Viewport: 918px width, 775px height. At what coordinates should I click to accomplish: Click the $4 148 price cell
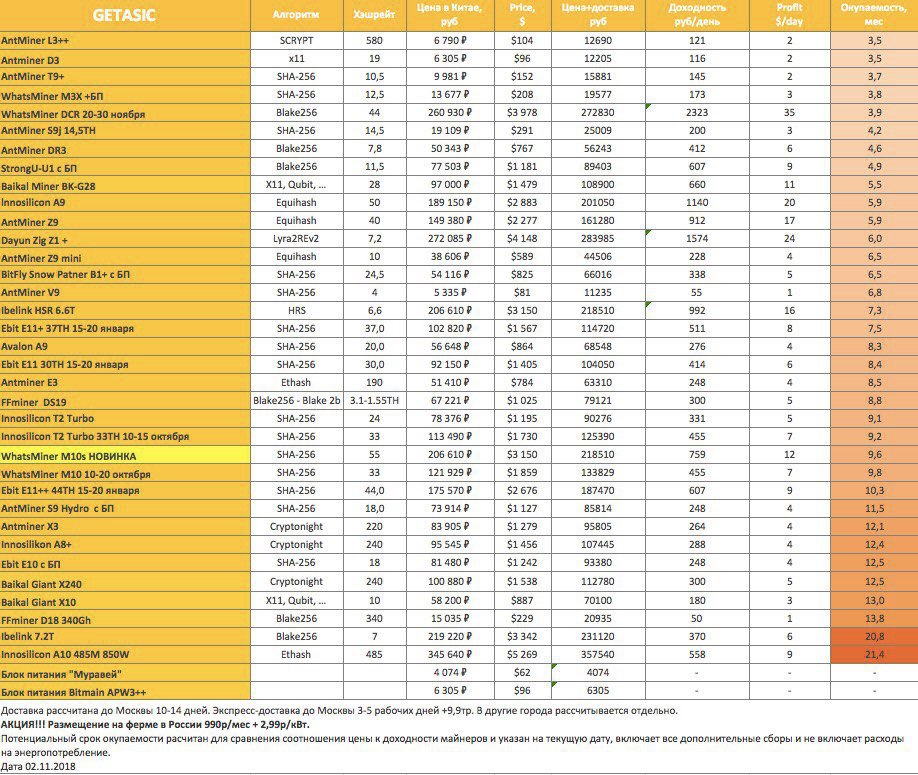pyautogui.click(x=523, y=239)
